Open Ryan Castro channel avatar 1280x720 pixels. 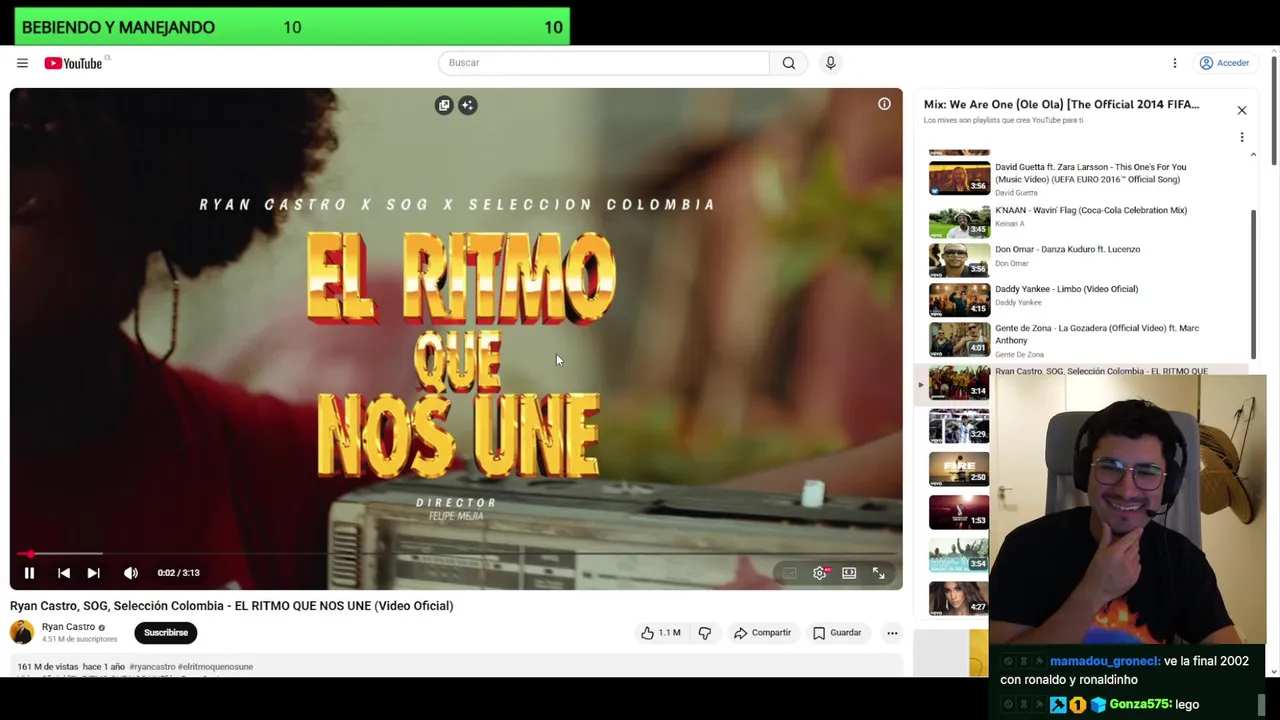pyautogui.click(x=22, y=632)
